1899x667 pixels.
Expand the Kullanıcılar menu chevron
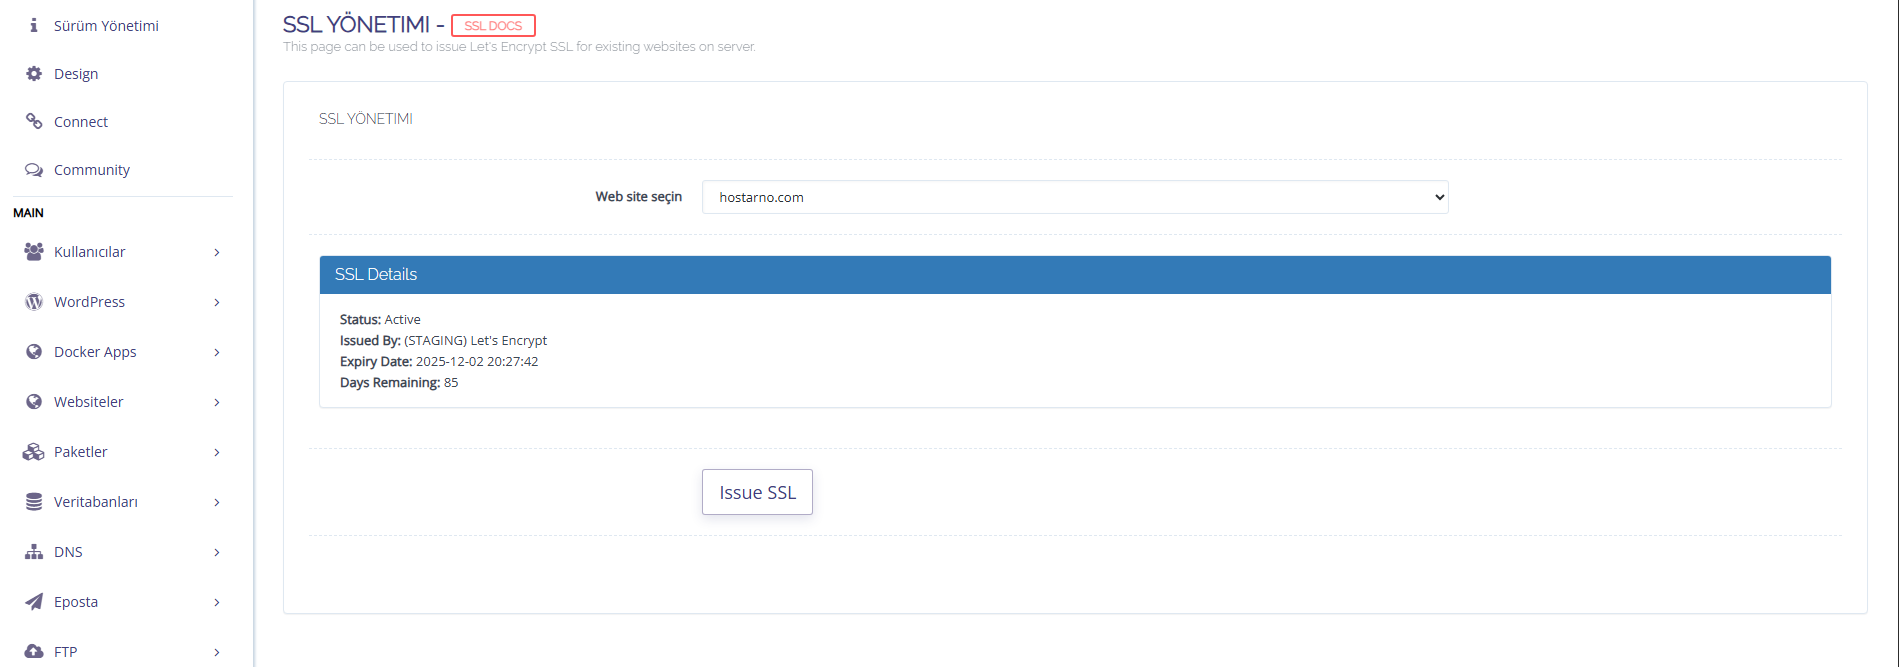pos(217,252)
